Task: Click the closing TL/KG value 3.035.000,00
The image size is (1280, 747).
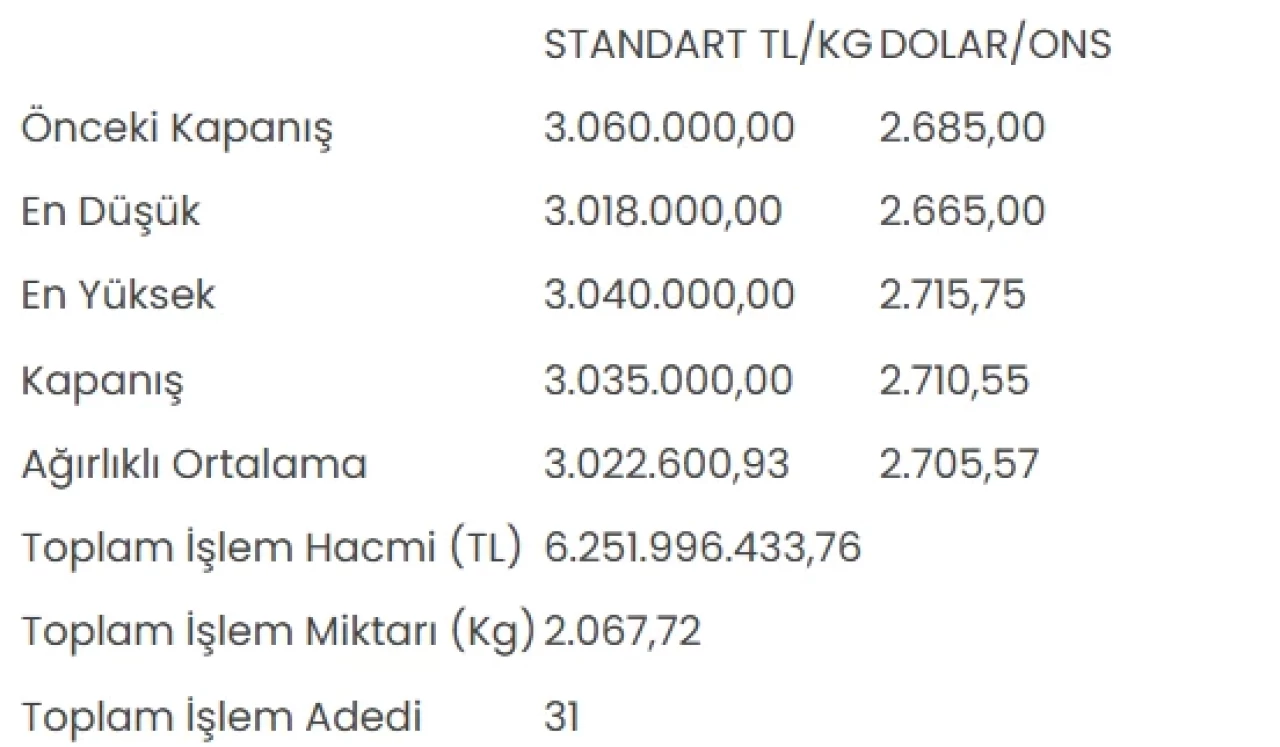Action: [x=668, y=381]
